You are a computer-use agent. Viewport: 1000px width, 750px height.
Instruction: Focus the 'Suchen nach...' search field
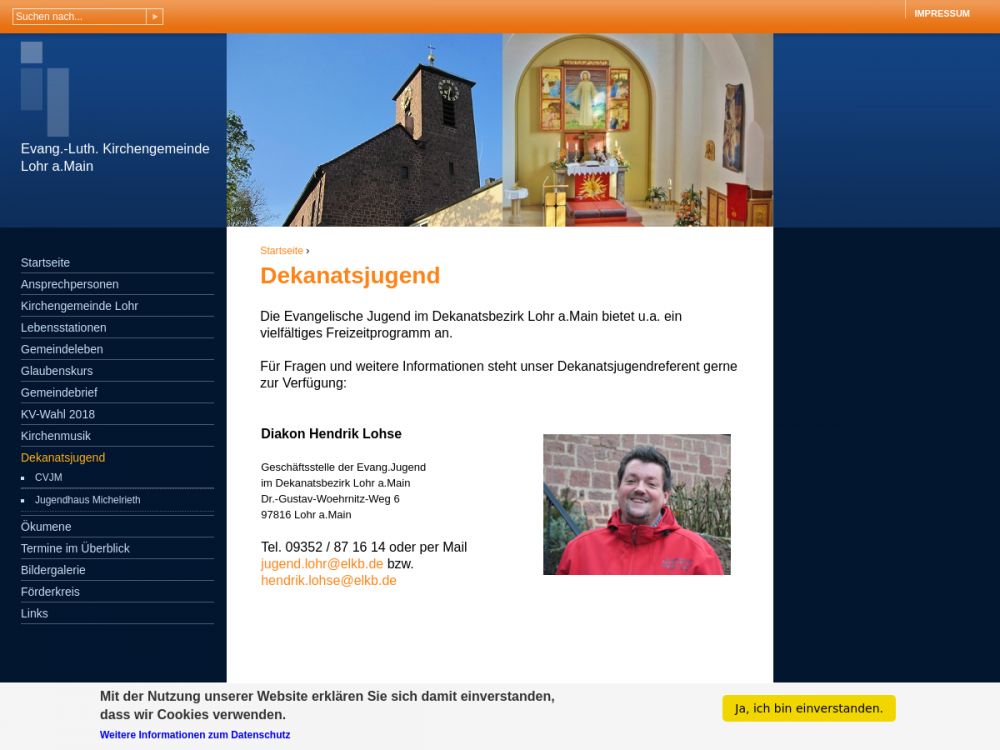(79, 17)
